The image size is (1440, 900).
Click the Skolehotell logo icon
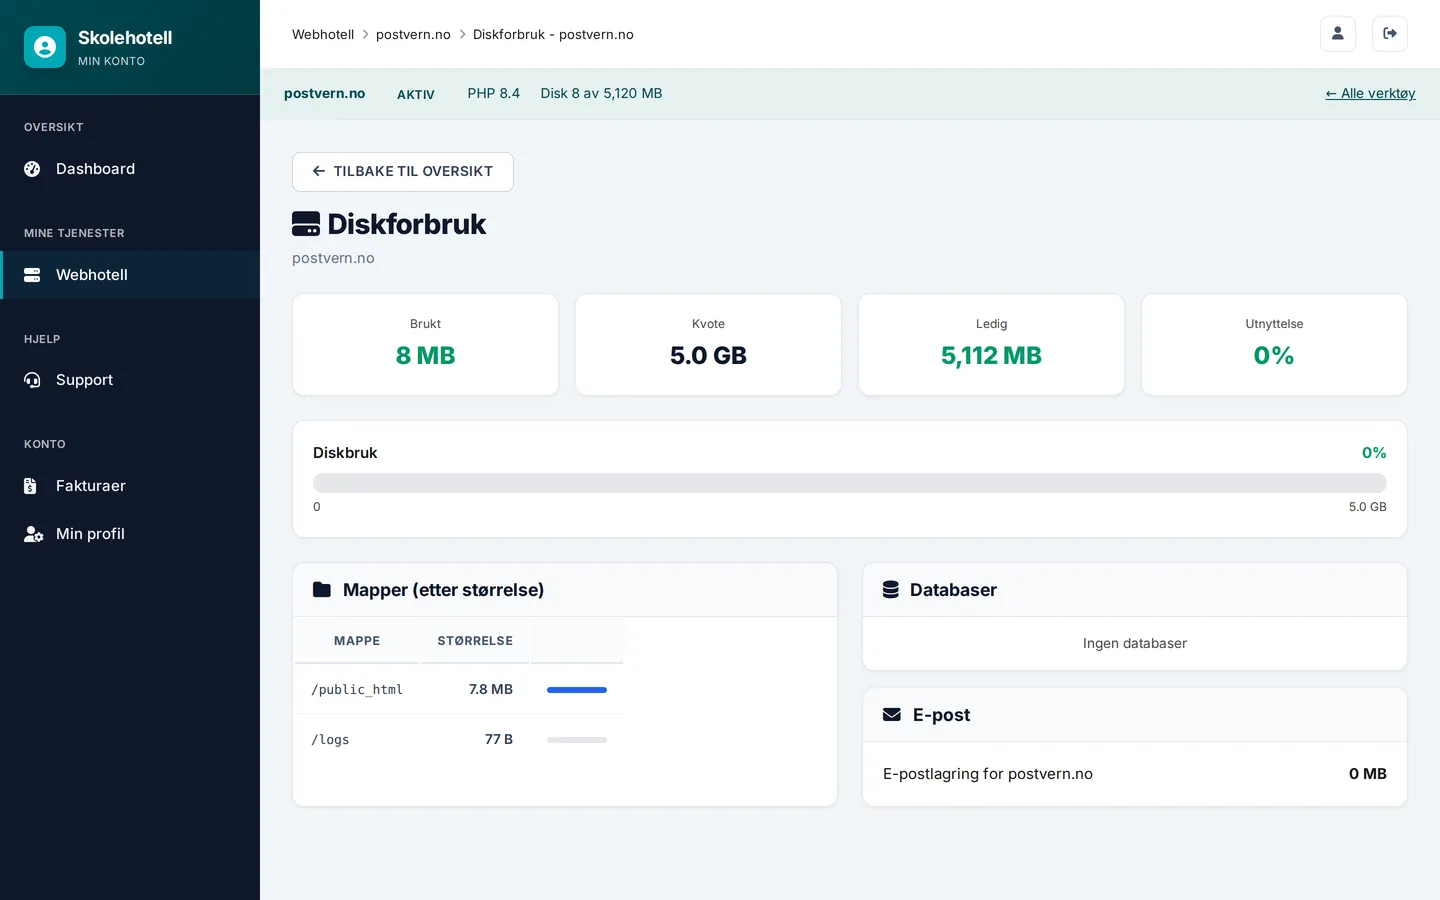pyautogui.click(x=45, y=47)
